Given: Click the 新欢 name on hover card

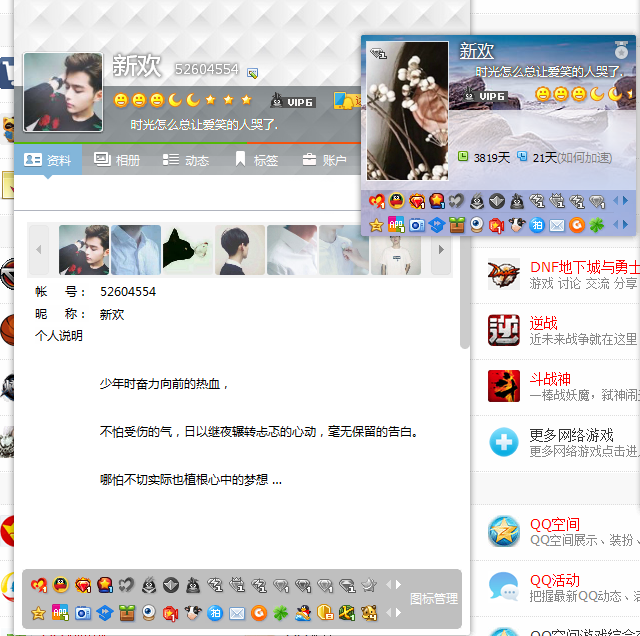Looking at the screenshot, I should click(x=476, y=51).
